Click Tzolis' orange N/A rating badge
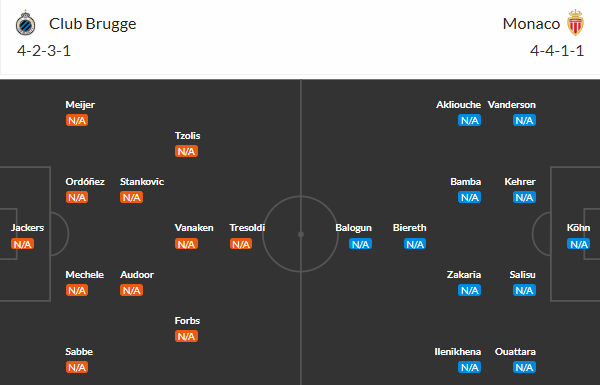Screen dimensions: 600x385 click(186, 151)
